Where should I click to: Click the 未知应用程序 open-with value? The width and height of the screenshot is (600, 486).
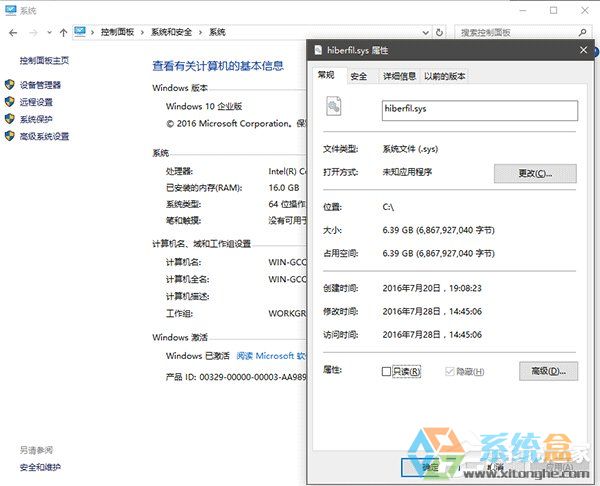pyautogui.click(x=407, y=172)
